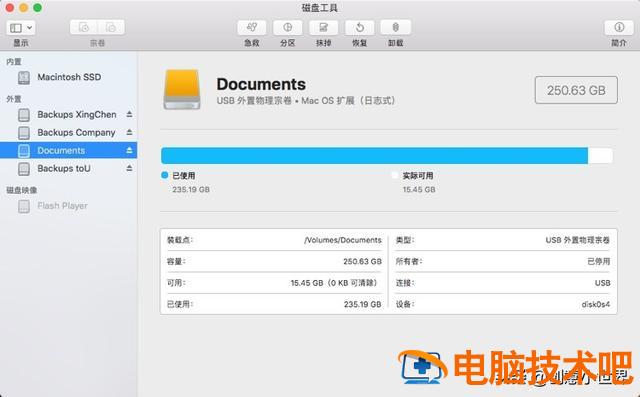Click the blue 已使用 legend dot
Screen dimensions: 640x397
coord(164,175)
